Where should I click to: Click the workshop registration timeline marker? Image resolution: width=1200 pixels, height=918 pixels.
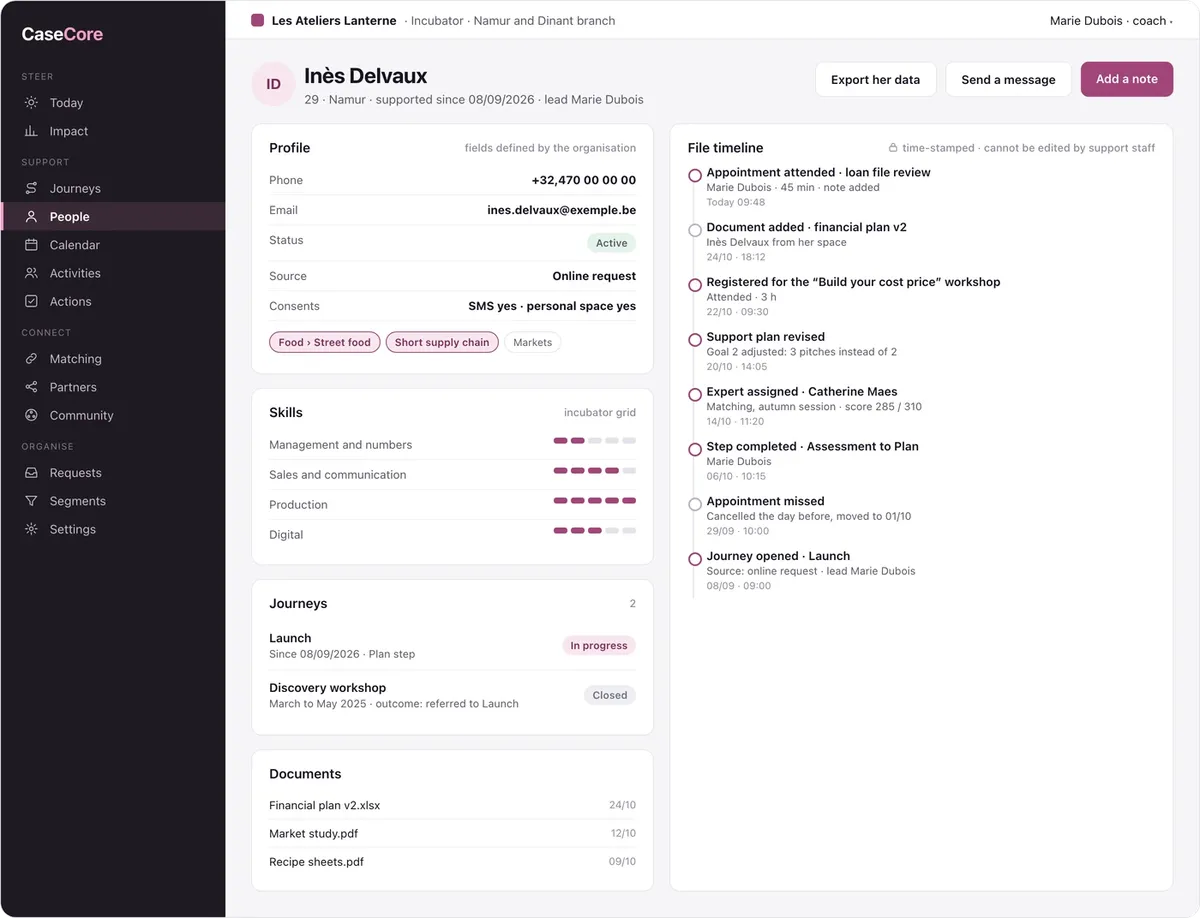[x=694, y=285]
